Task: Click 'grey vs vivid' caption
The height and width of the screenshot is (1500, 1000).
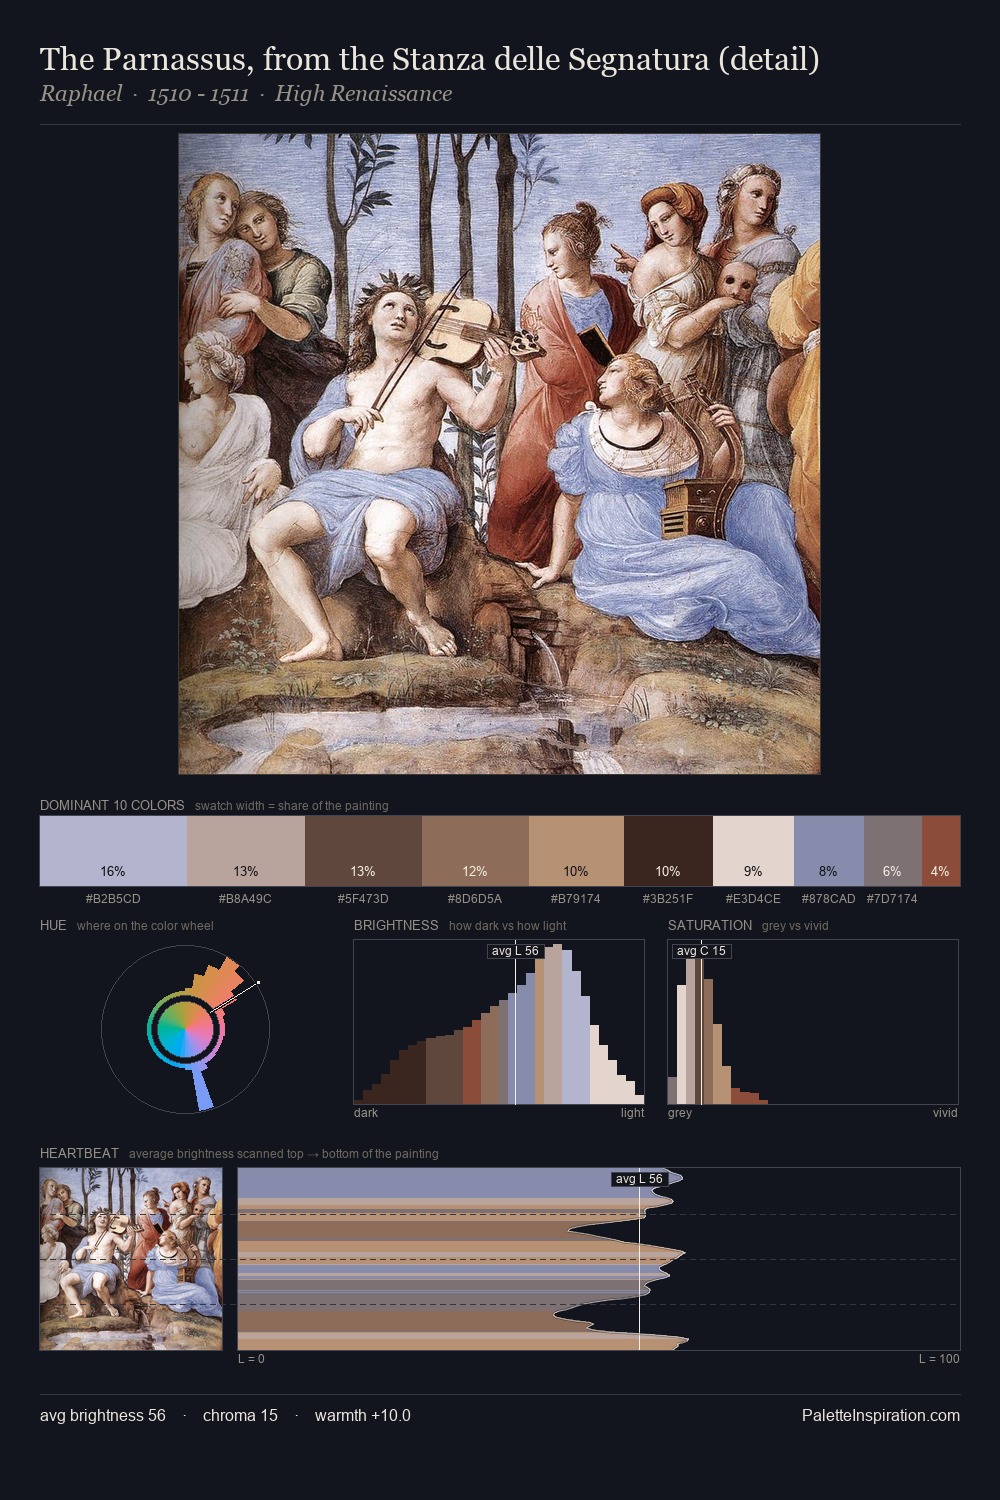Action: (x=795, y=926)
